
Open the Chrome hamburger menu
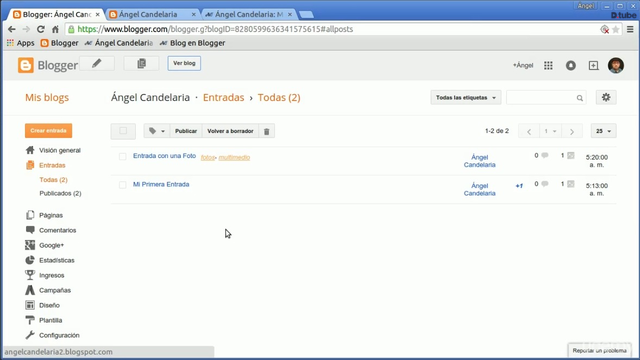[630, 29]
